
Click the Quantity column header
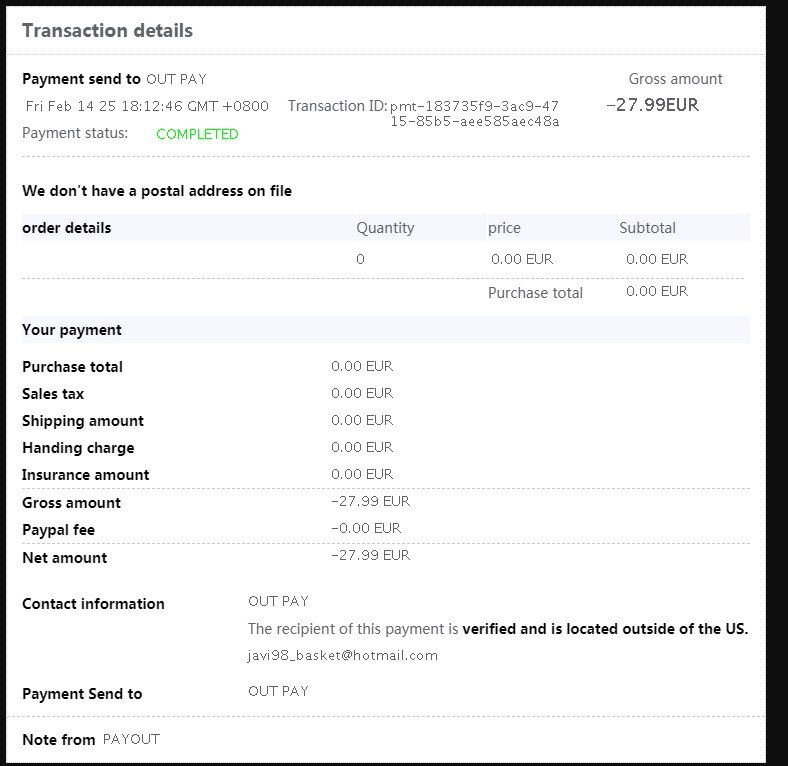385,228
